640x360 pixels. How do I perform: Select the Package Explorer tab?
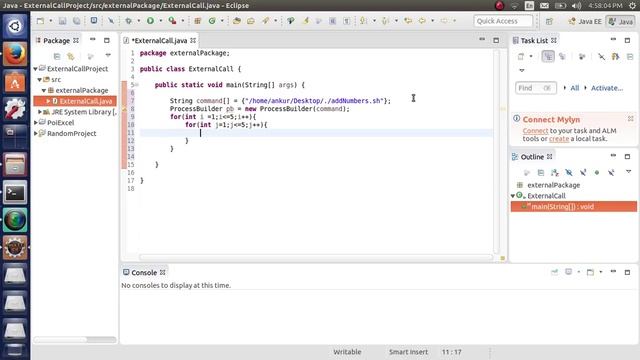(56, 40)
